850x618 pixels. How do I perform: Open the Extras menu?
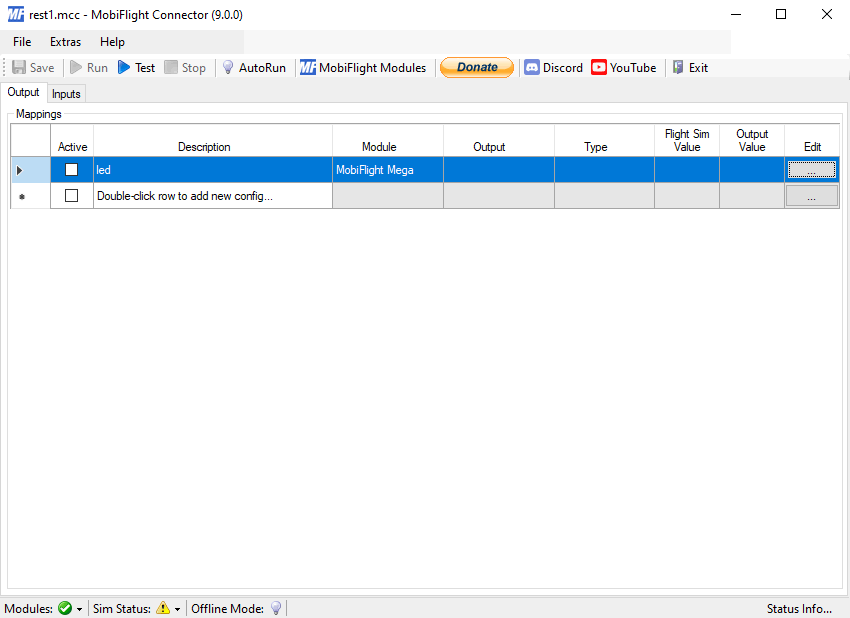(x=65, y=42)
